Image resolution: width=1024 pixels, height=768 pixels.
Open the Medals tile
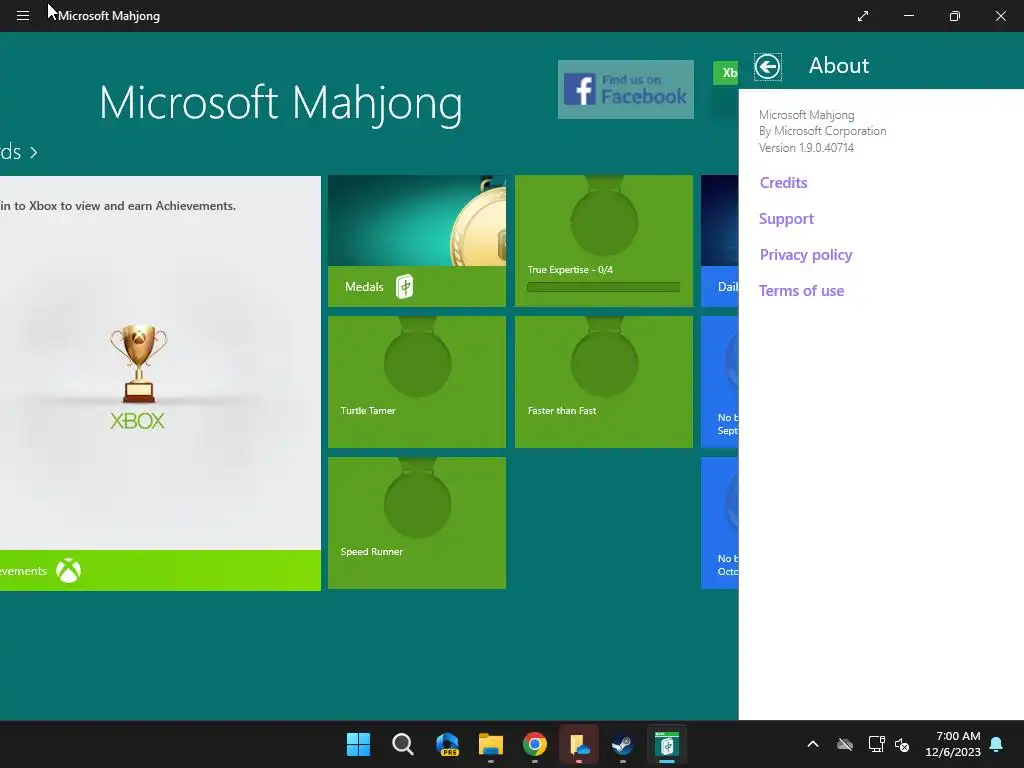(417, 240)
